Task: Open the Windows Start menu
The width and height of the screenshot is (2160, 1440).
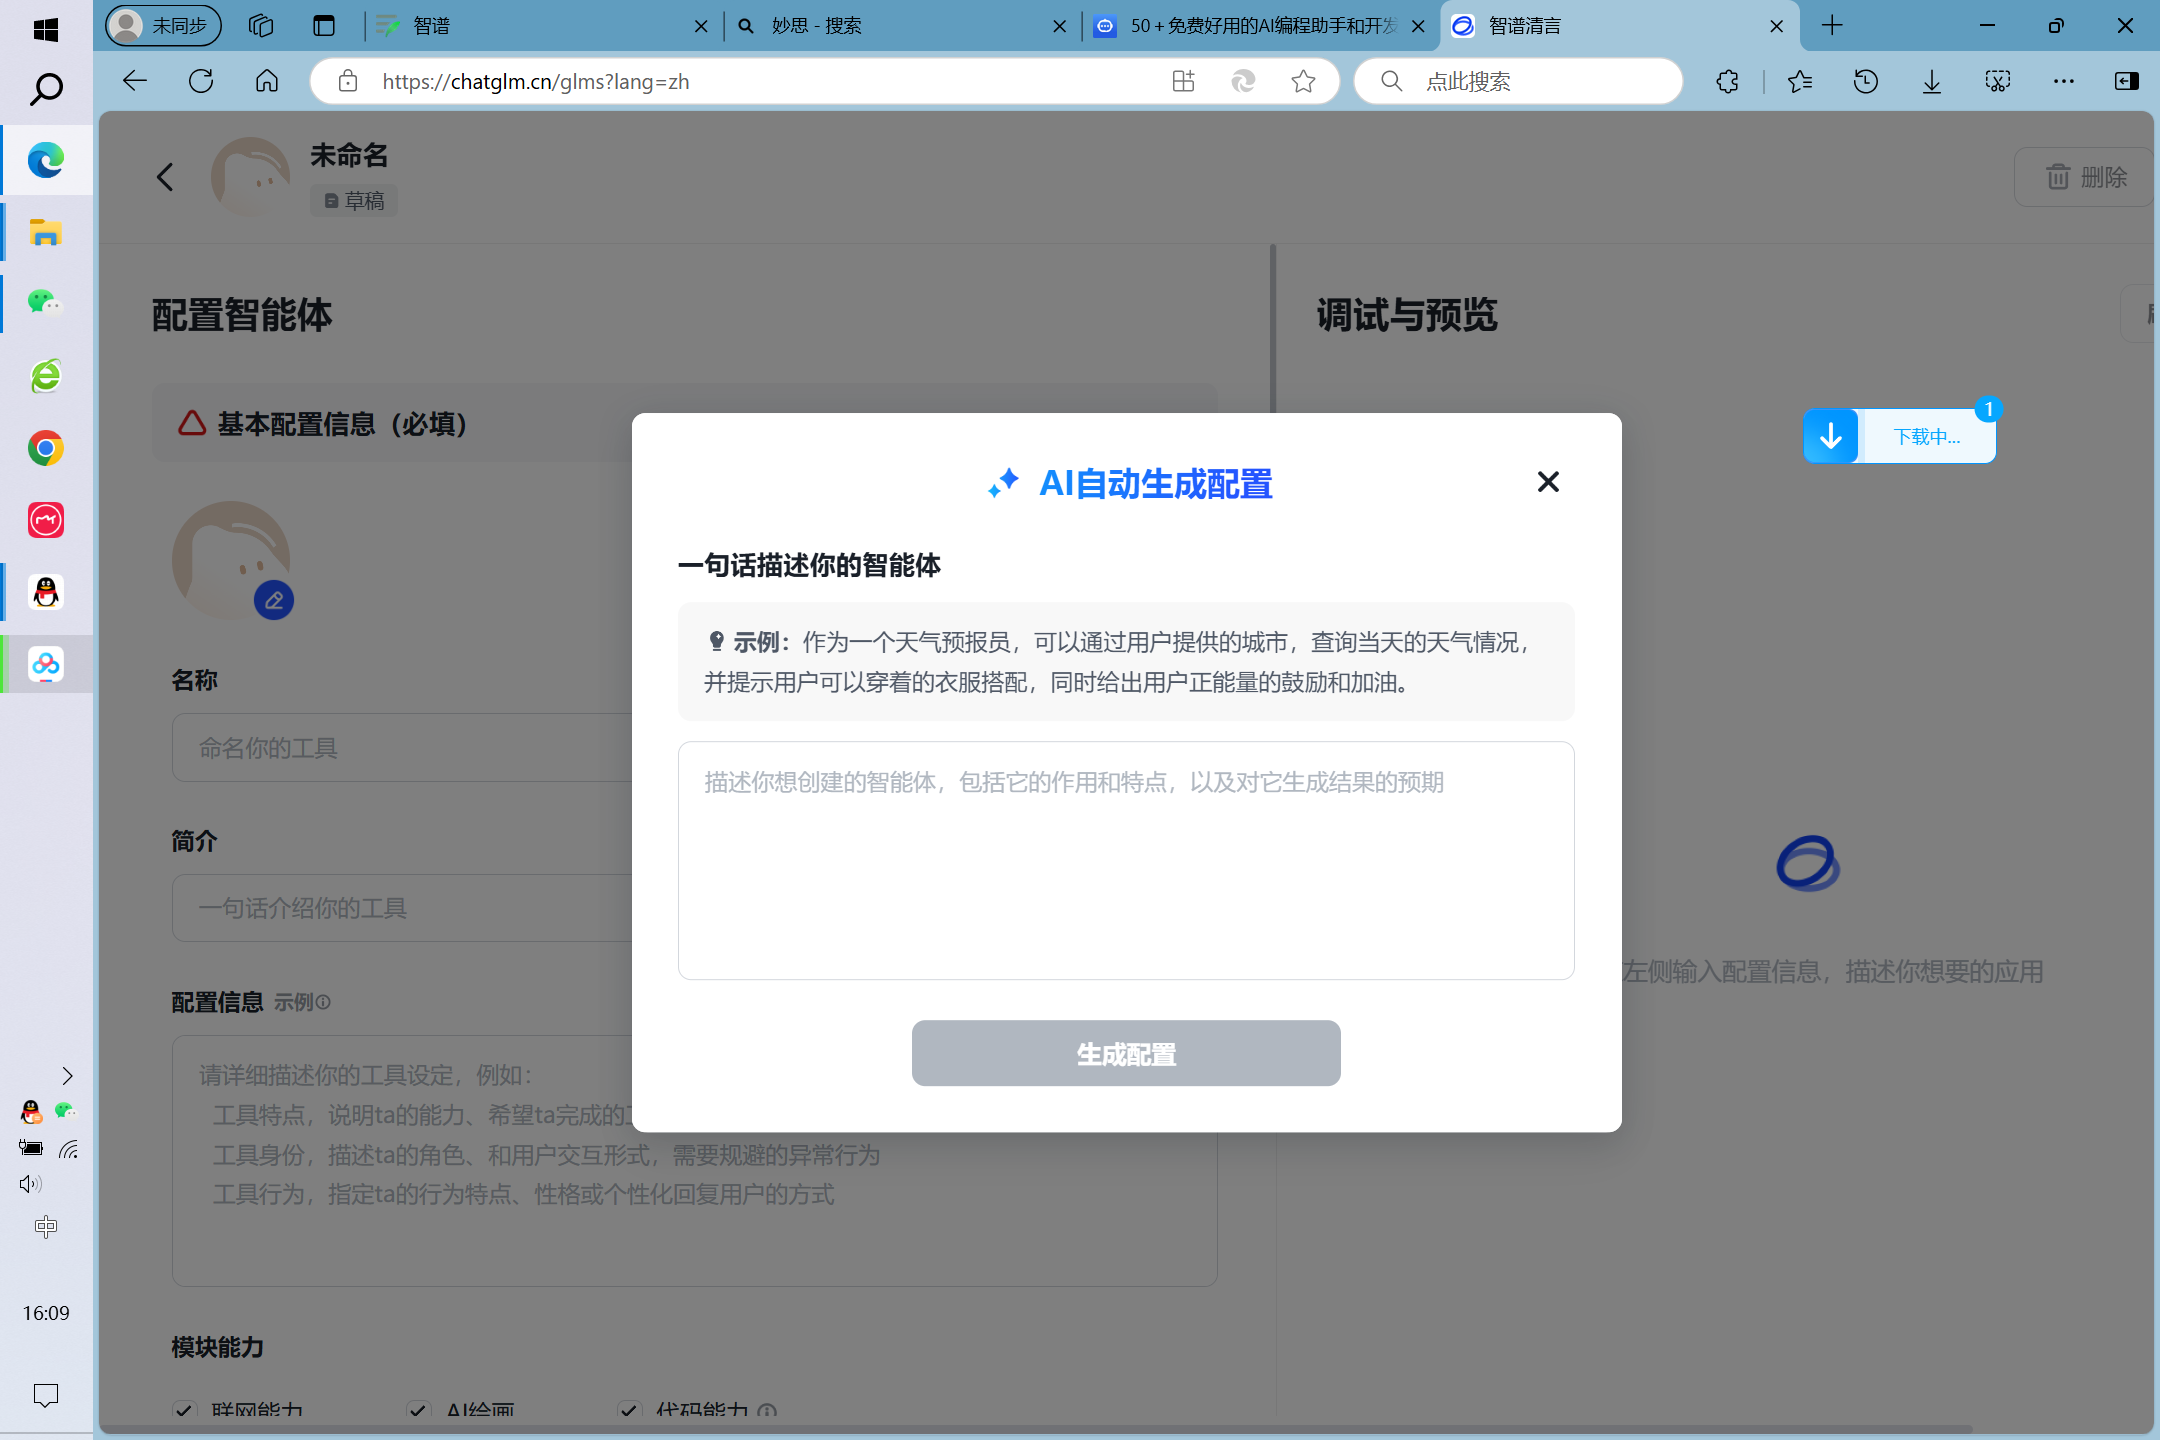Action: 46,30
